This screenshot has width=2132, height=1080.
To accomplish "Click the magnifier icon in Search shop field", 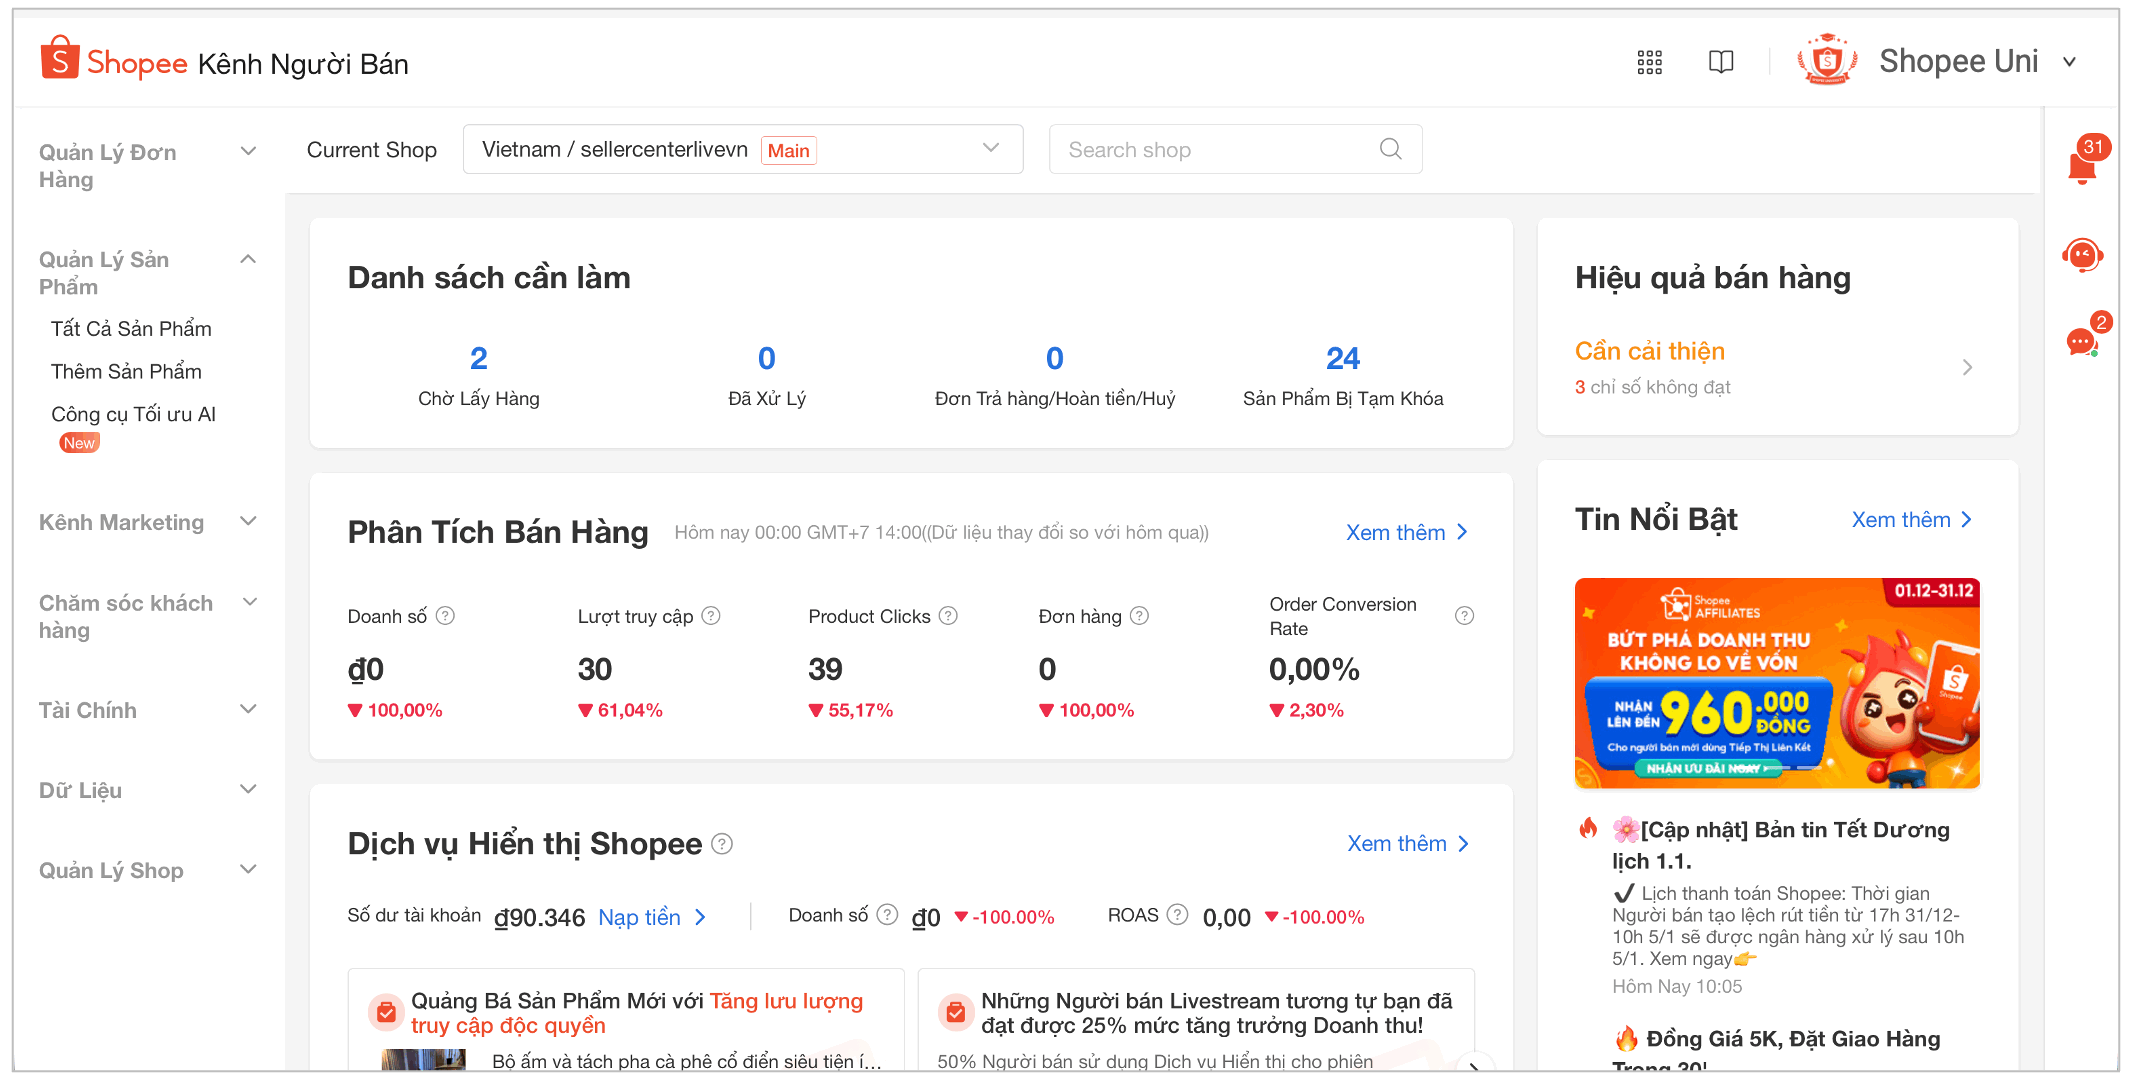I will pyautogui.click(x=1390, y=148).
